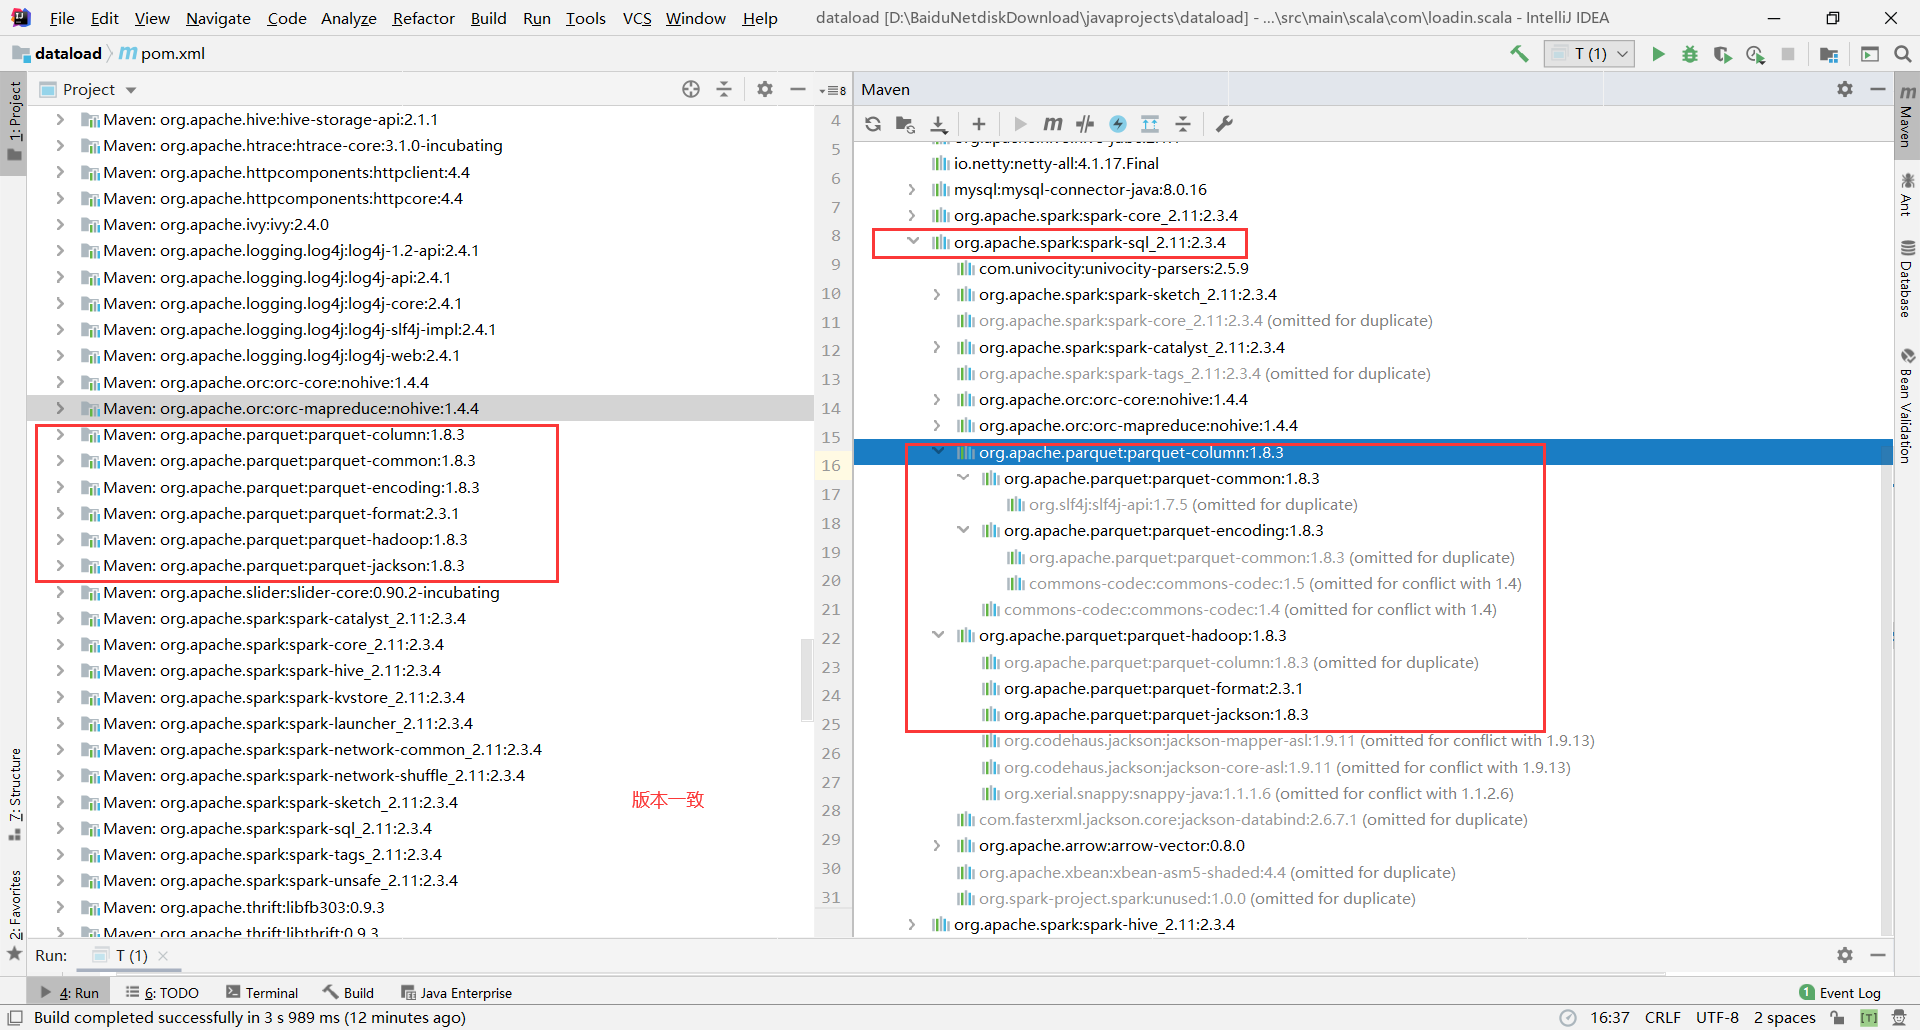This screenshot has height=1030, width=1920.
Task: Expand spark-catalyst_2.11:2.3.4 Maven node
Action: [937, 347]
